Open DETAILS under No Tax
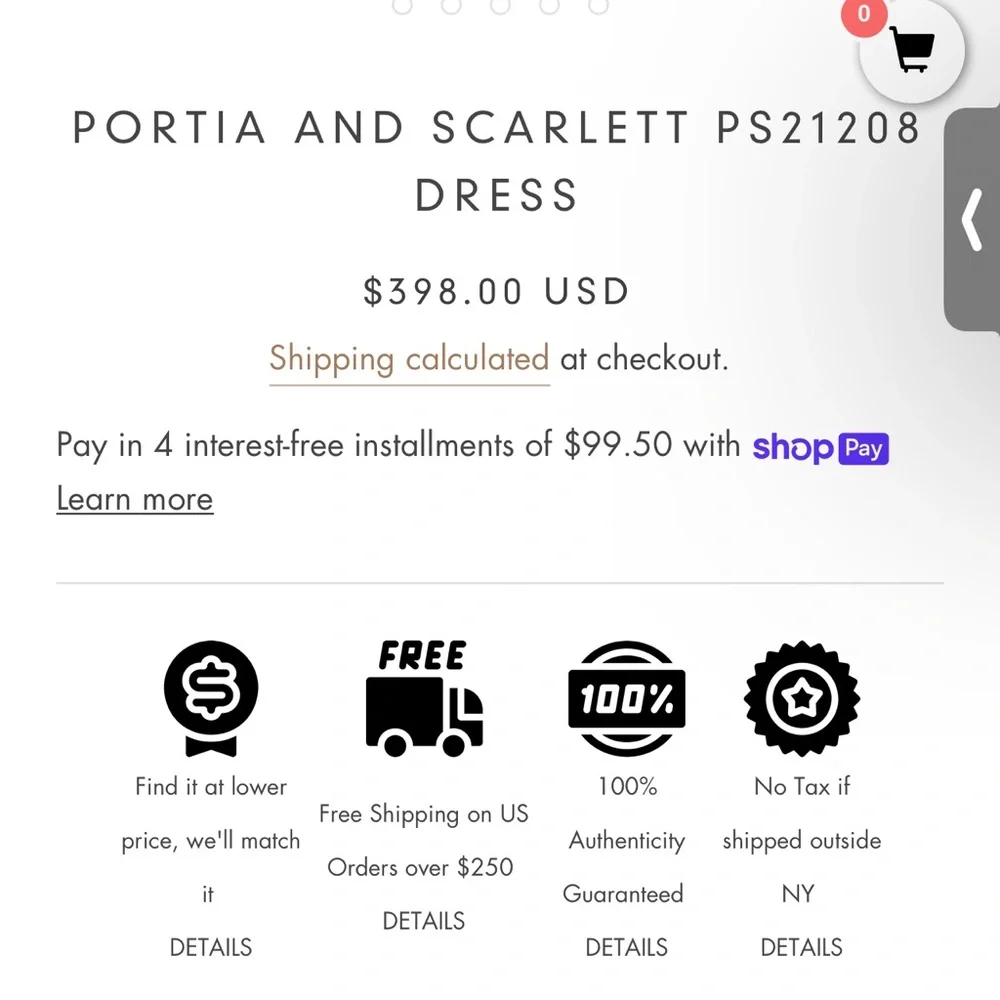Image resolution: width=1000 pixels, height=1000 pixels. tap(802, 947)
